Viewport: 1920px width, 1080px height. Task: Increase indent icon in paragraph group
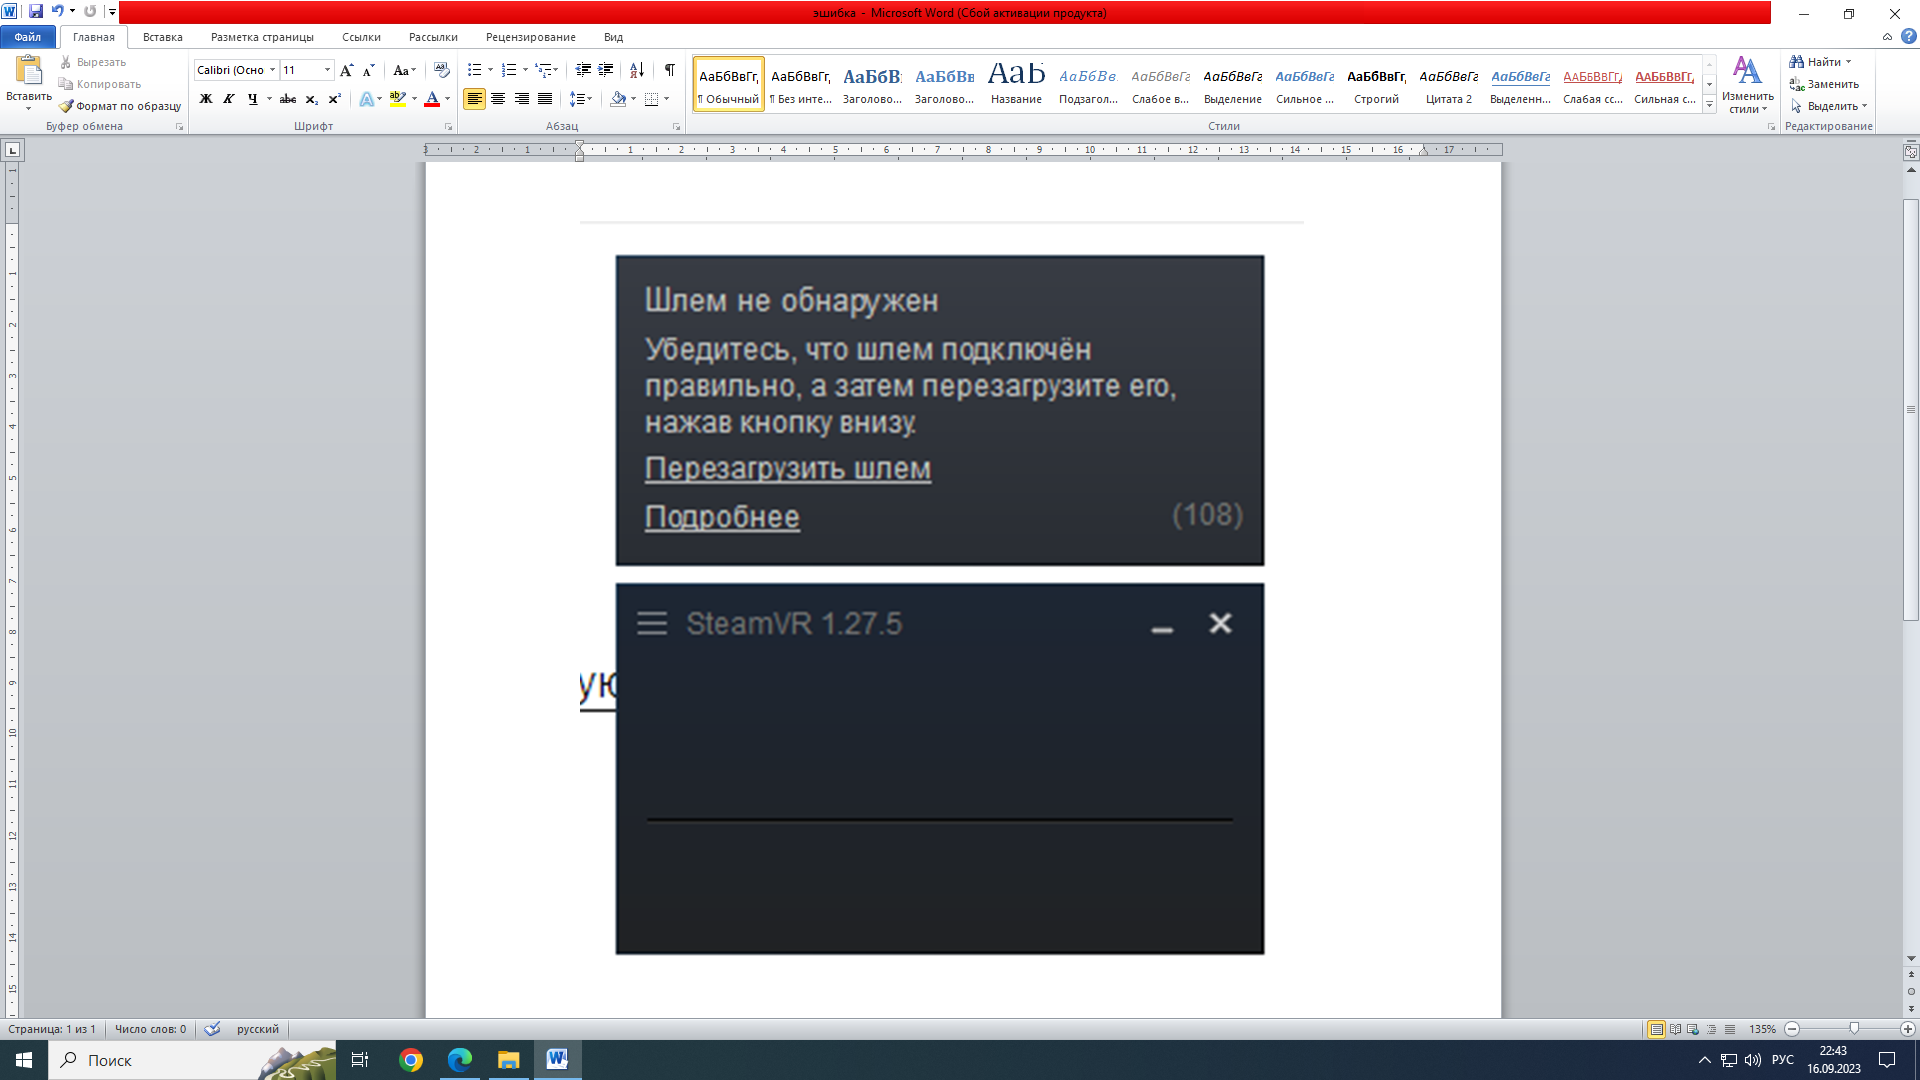click(606, 70)
